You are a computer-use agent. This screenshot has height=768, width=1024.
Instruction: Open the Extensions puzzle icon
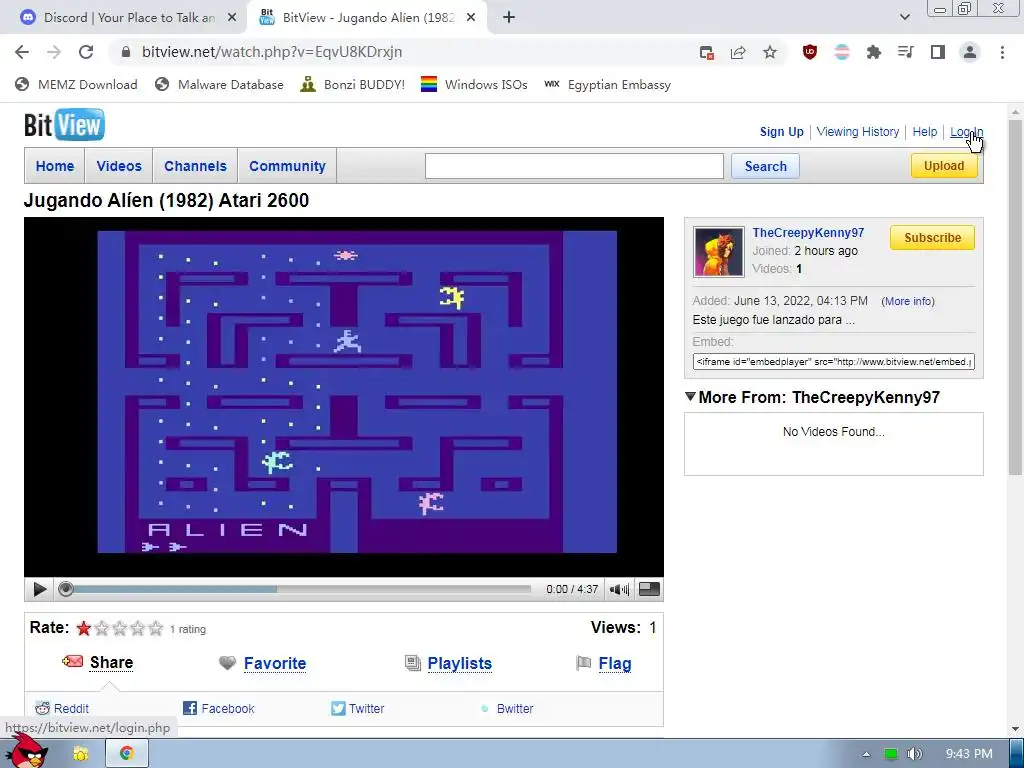(874, 52)
